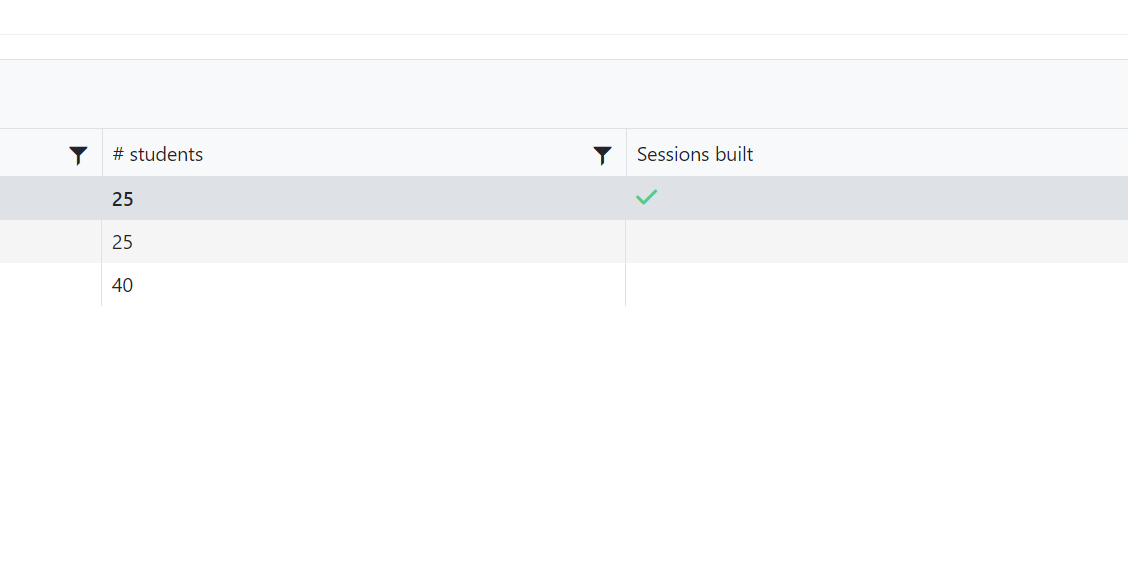This screenshot has width=1128, height=585.
Task: Click the green checkmark under Sessions built
Action: click(x=647, y=197)
